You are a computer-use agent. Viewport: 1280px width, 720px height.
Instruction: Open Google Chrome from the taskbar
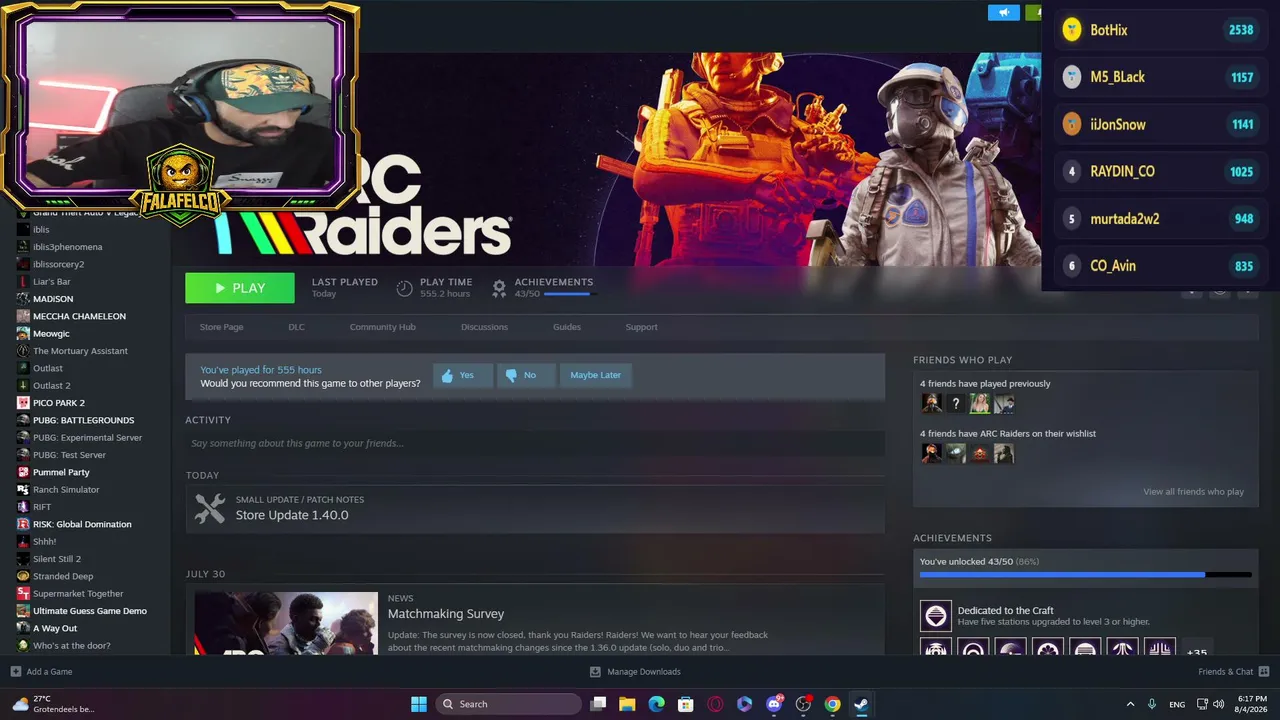pyautogui.click(x=832, y=704)
